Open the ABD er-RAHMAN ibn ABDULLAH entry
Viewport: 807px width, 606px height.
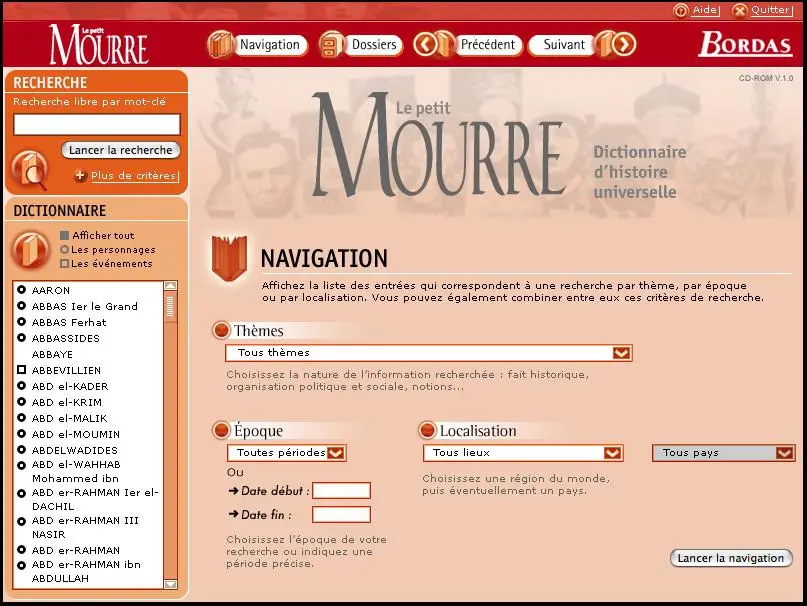click(86, 572)
